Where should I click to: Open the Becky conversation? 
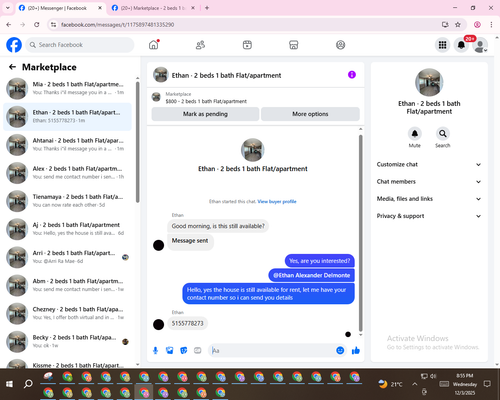coord(67,341)
